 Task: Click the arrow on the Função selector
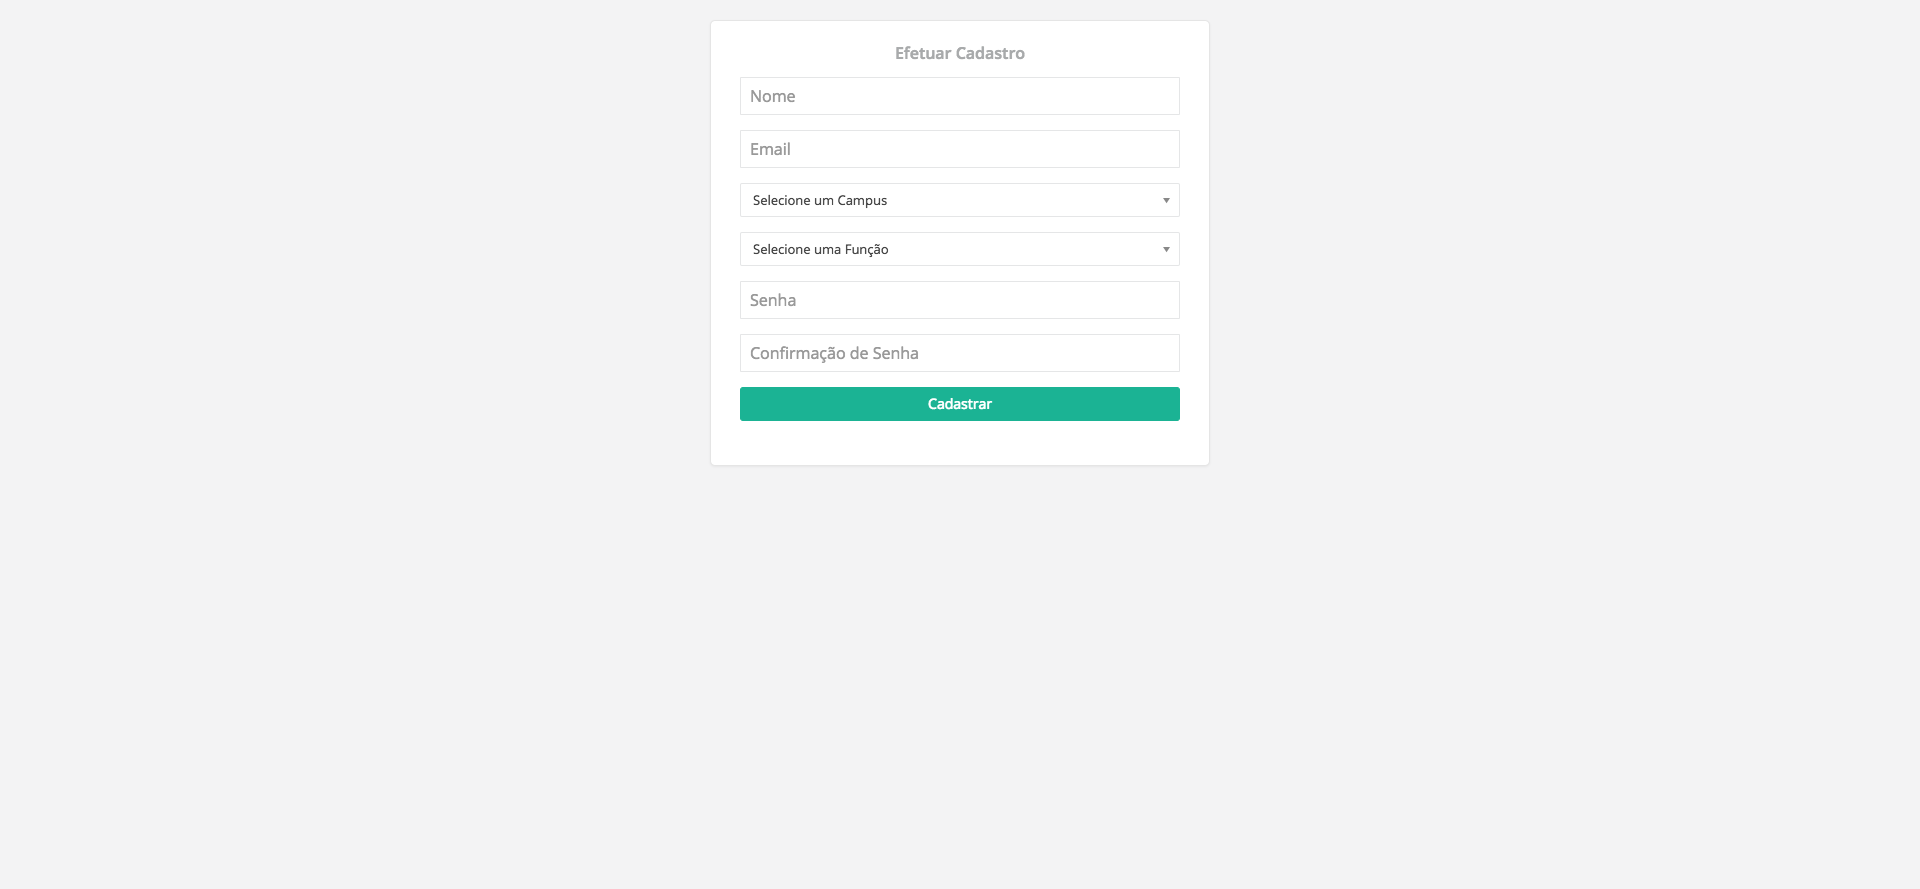tap(1166, 250)
